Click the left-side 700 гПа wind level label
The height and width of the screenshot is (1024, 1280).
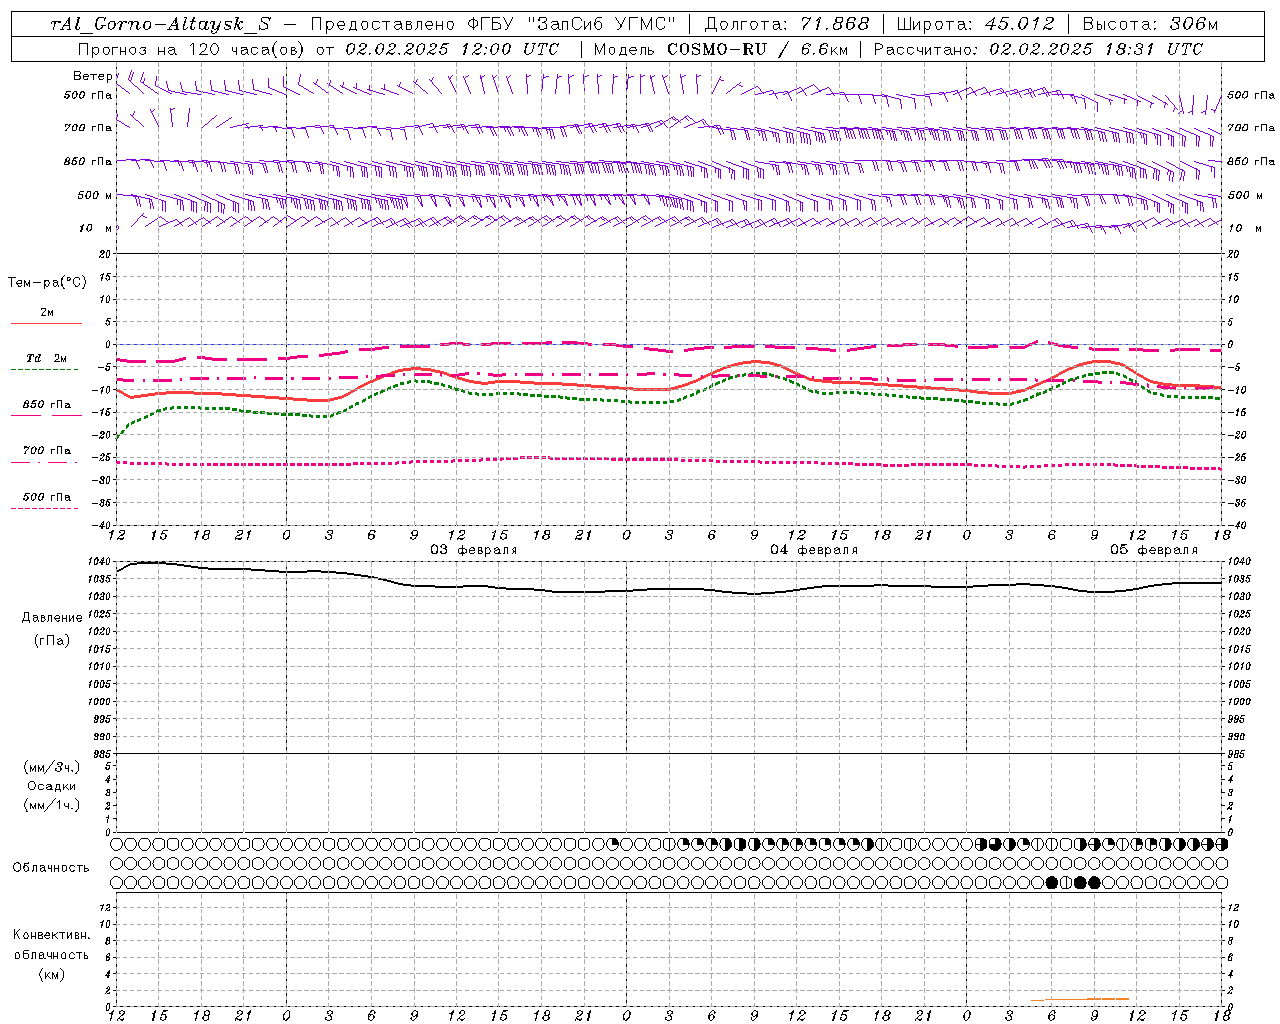click(87, 128)
